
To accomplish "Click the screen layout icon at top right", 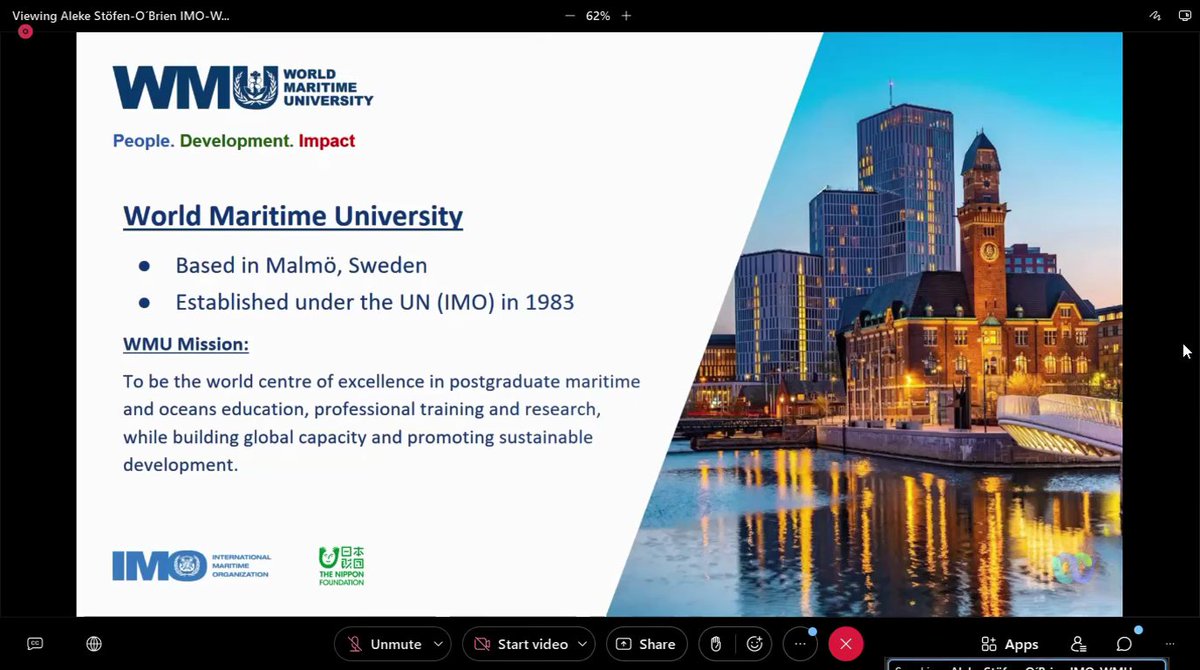I will [1185, 16].
